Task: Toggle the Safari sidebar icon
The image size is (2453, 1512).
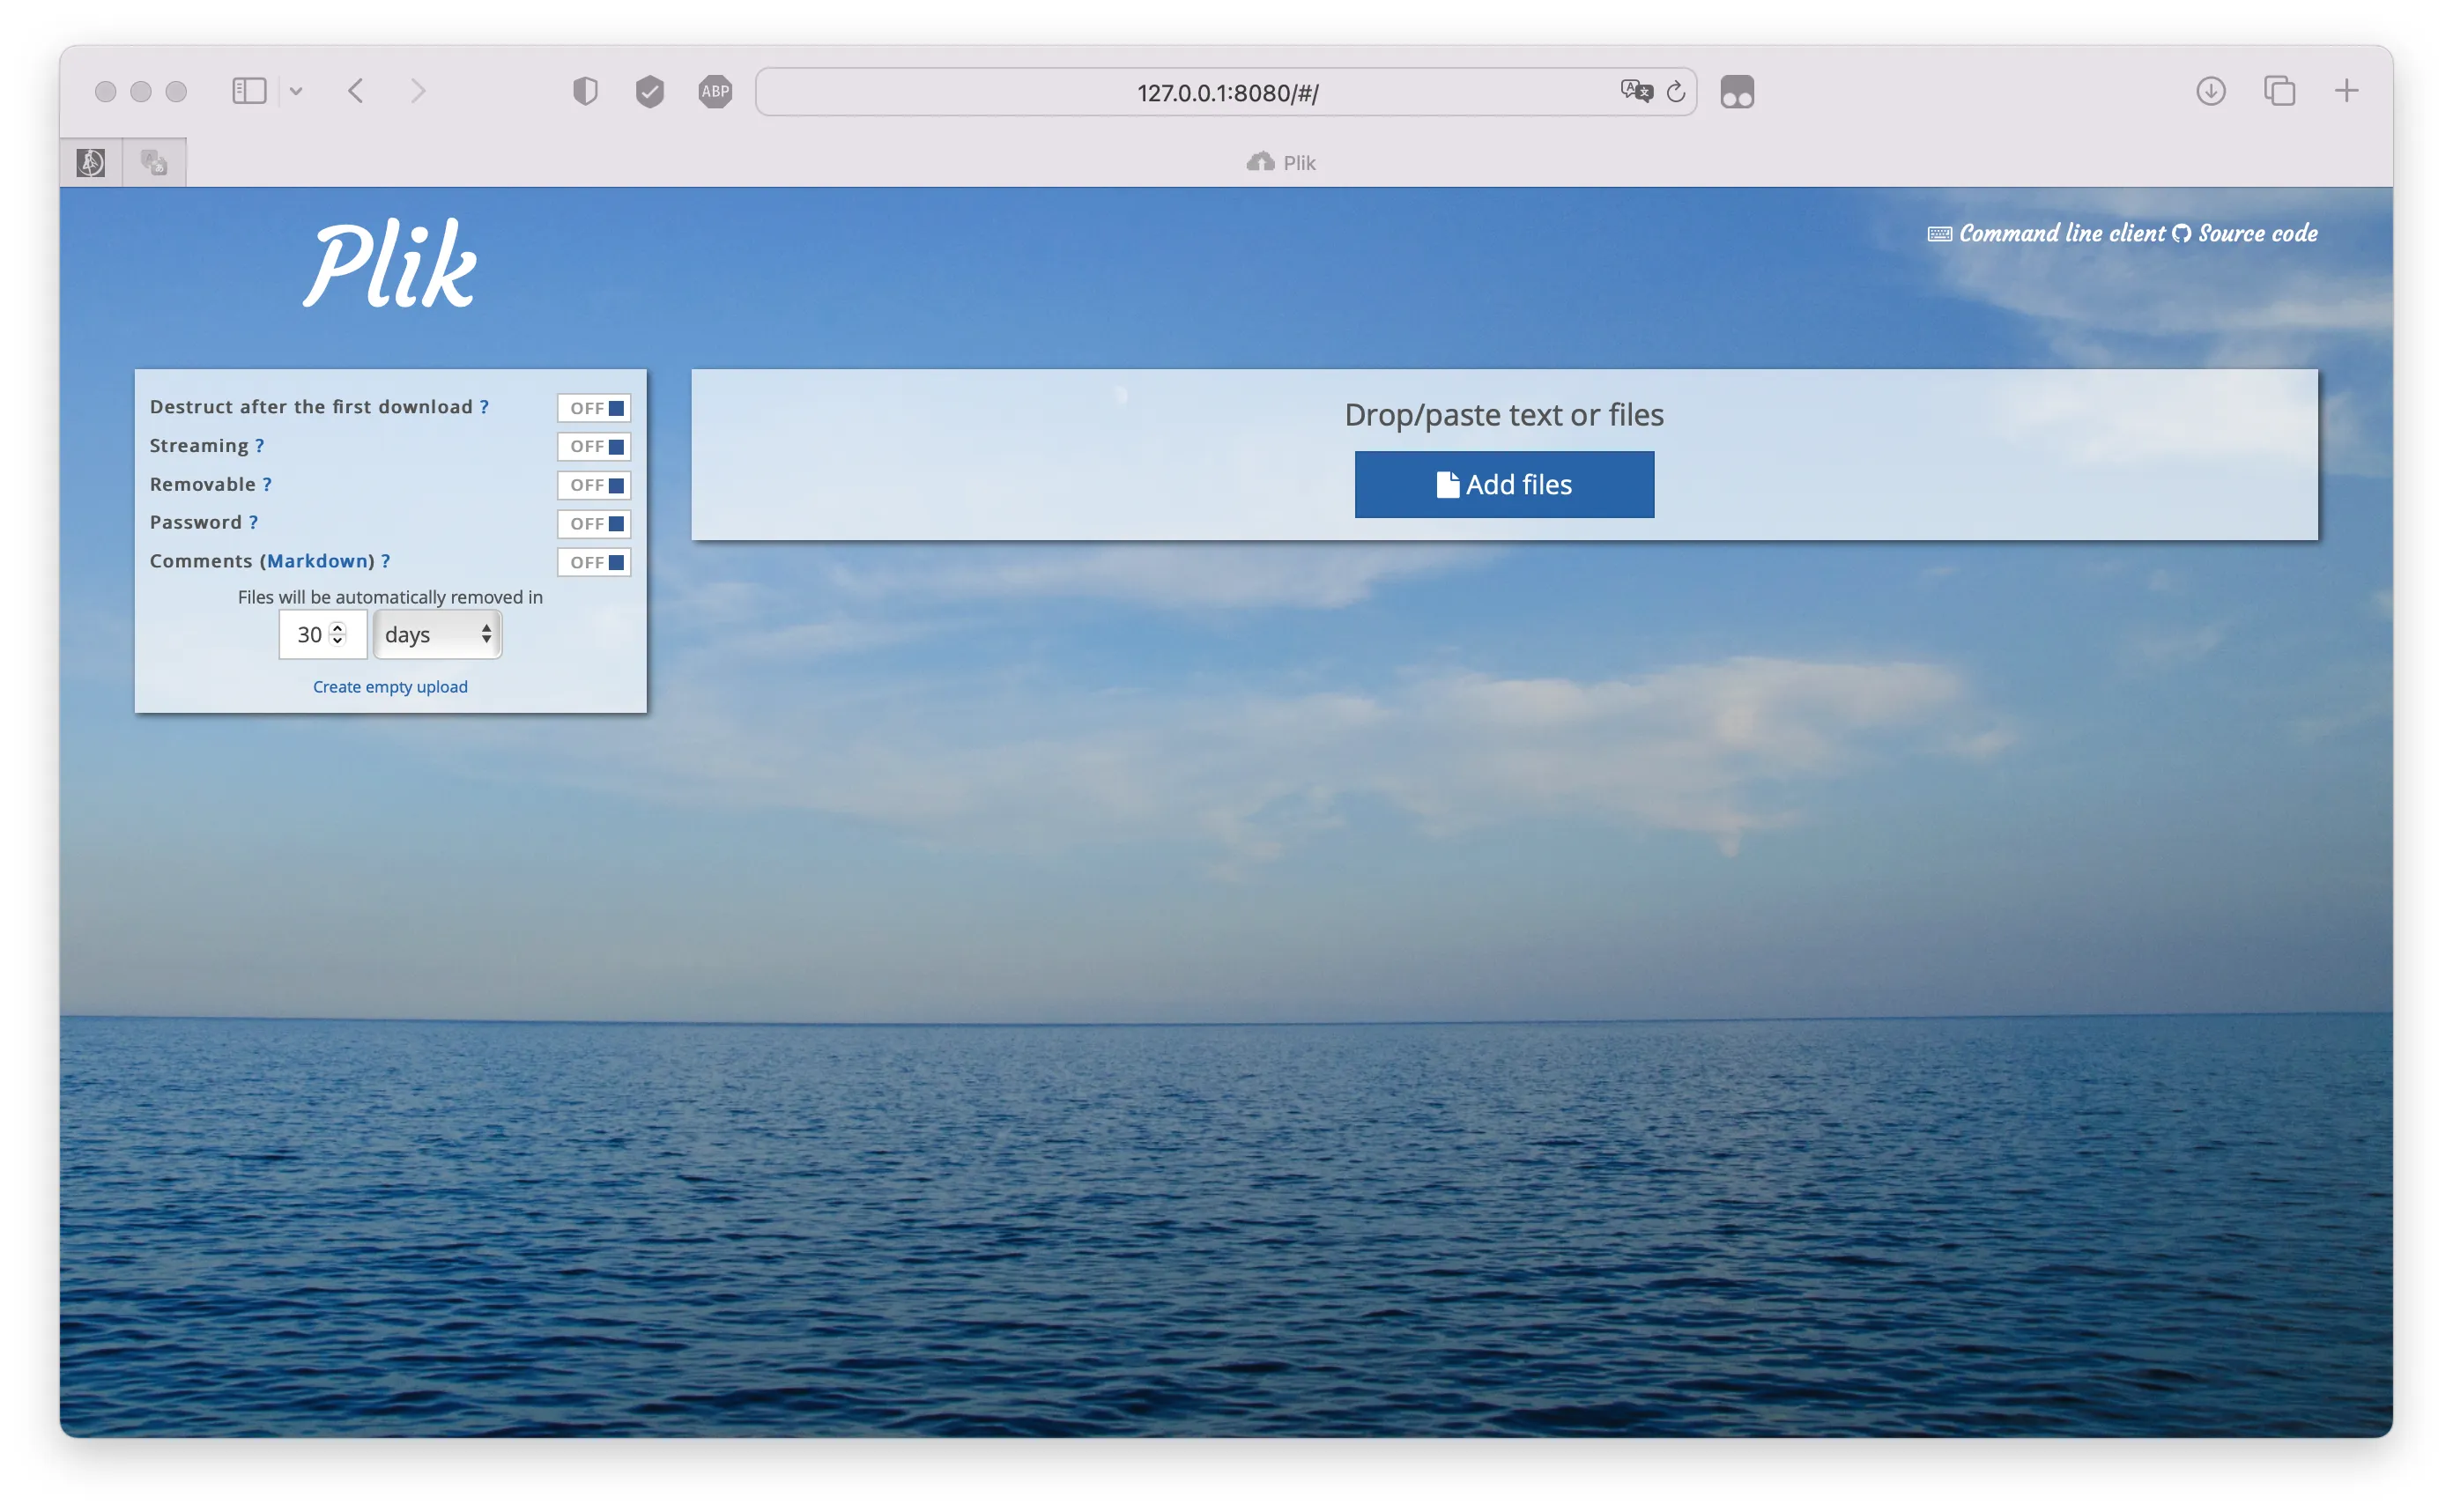Action: (x=249, y=91)
